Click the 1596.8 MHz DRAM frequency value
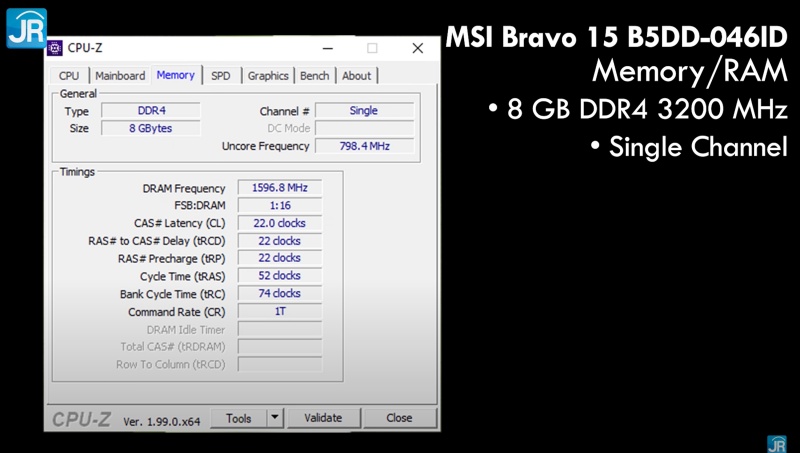Viewport: 800px width, 453px height. coord(280,188)
